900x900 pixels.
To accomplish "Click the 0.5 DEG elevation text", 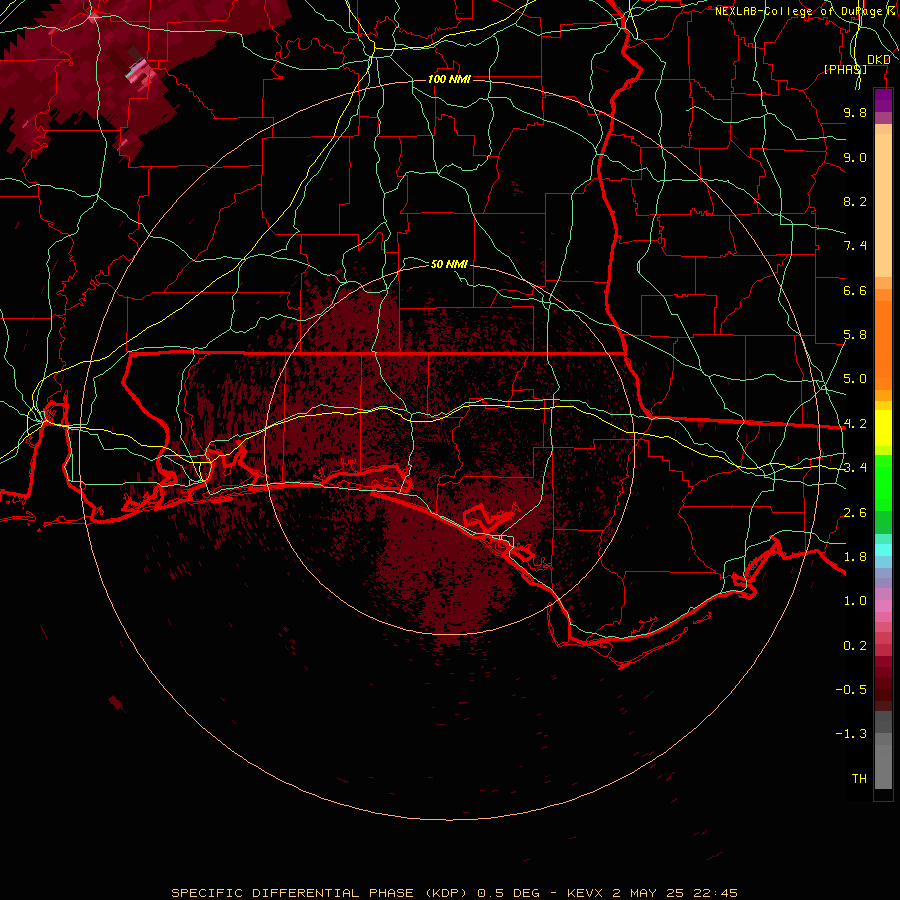I will (x=509, y=893).
